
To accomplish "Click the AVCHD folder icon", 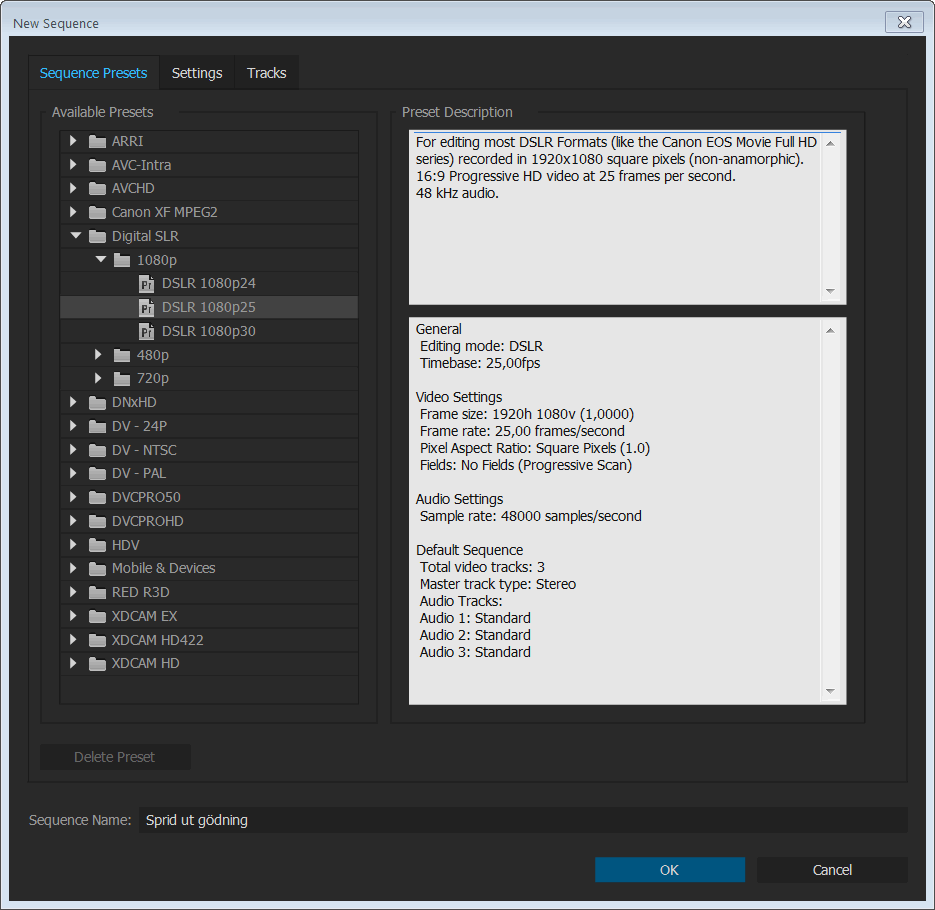I will [97, 188].
